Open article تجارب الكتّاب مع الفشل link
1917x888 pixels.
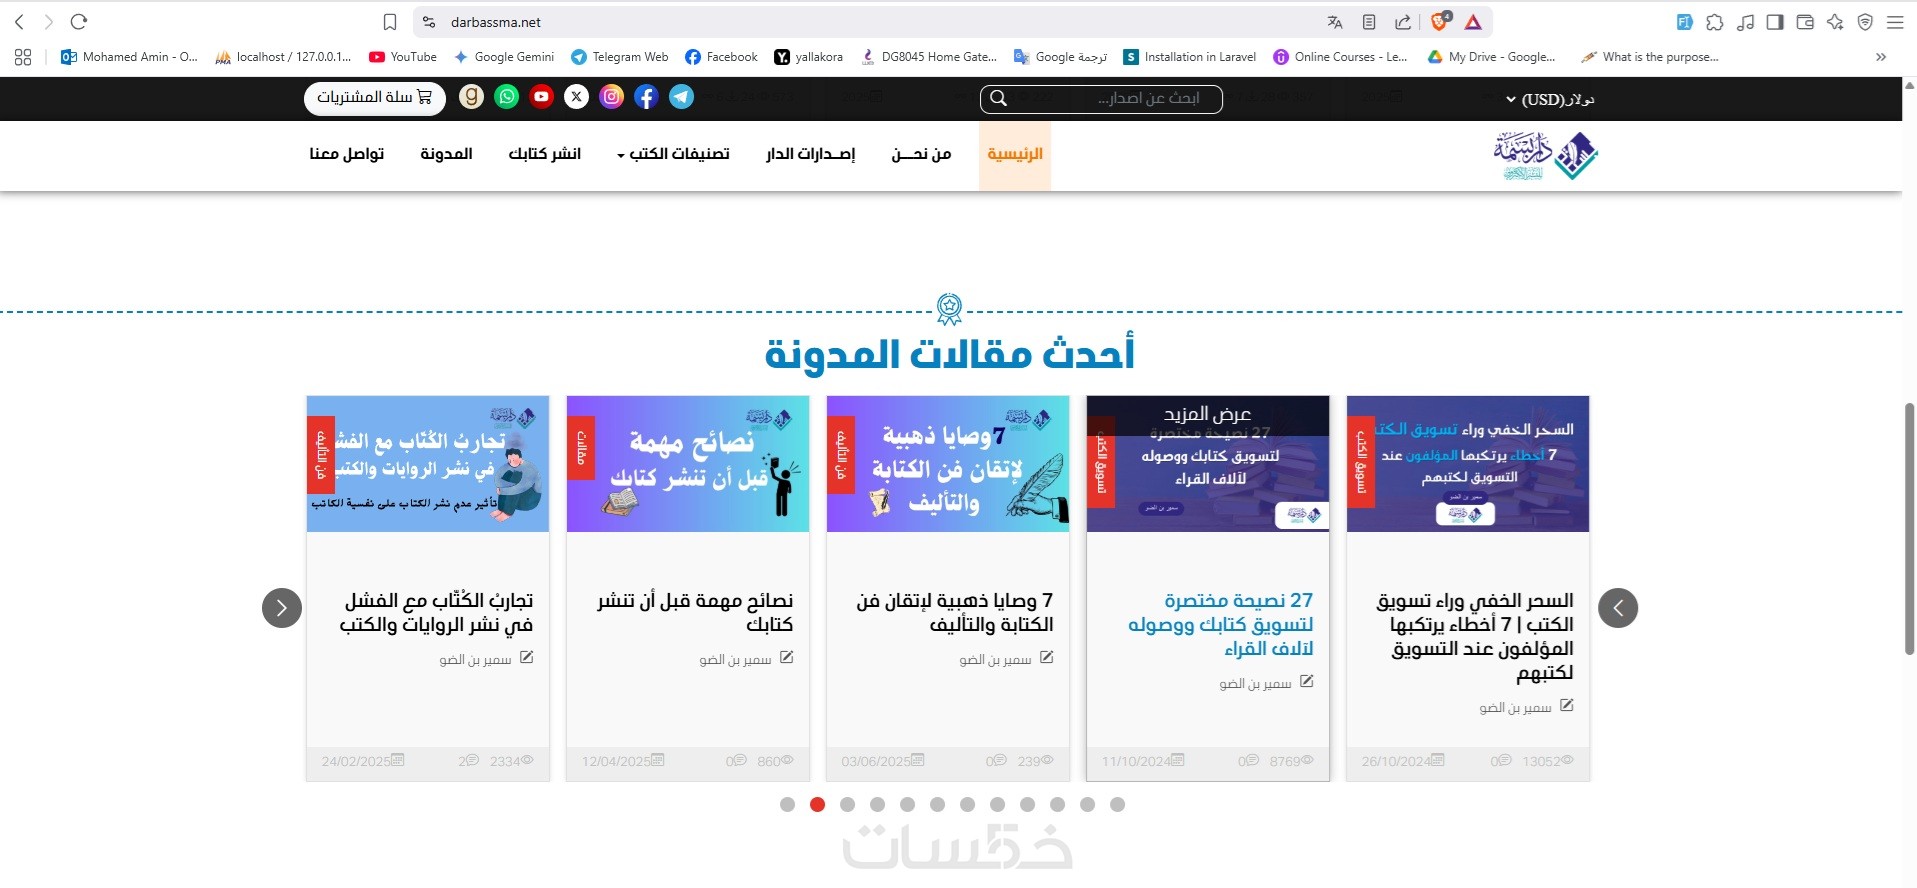436,612
